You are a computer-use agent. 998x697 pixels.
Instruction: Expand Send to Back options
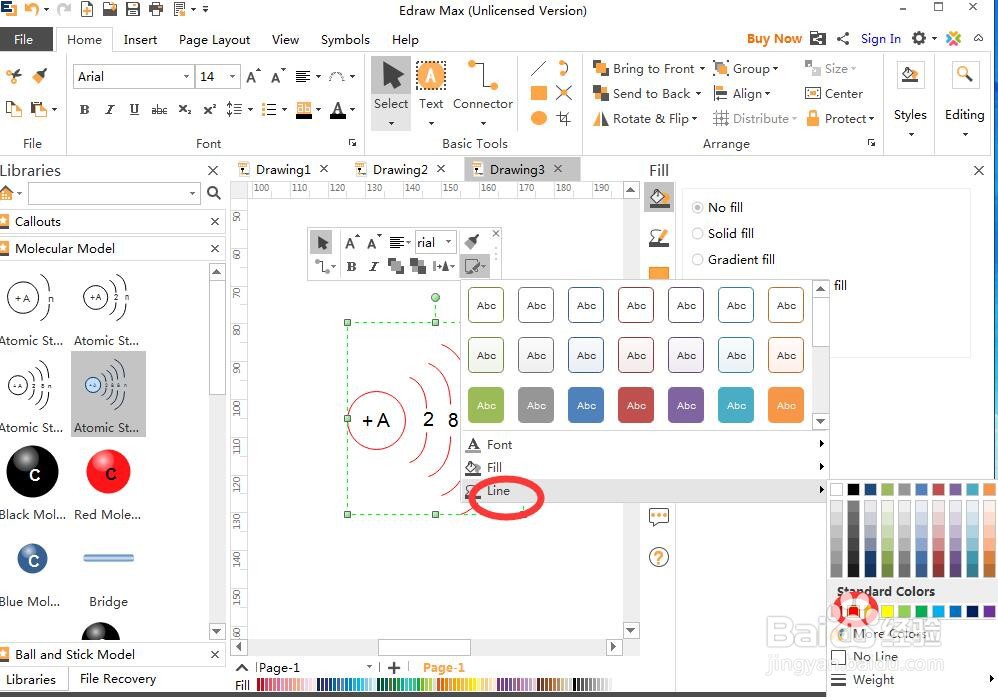[x=698, y=94]
